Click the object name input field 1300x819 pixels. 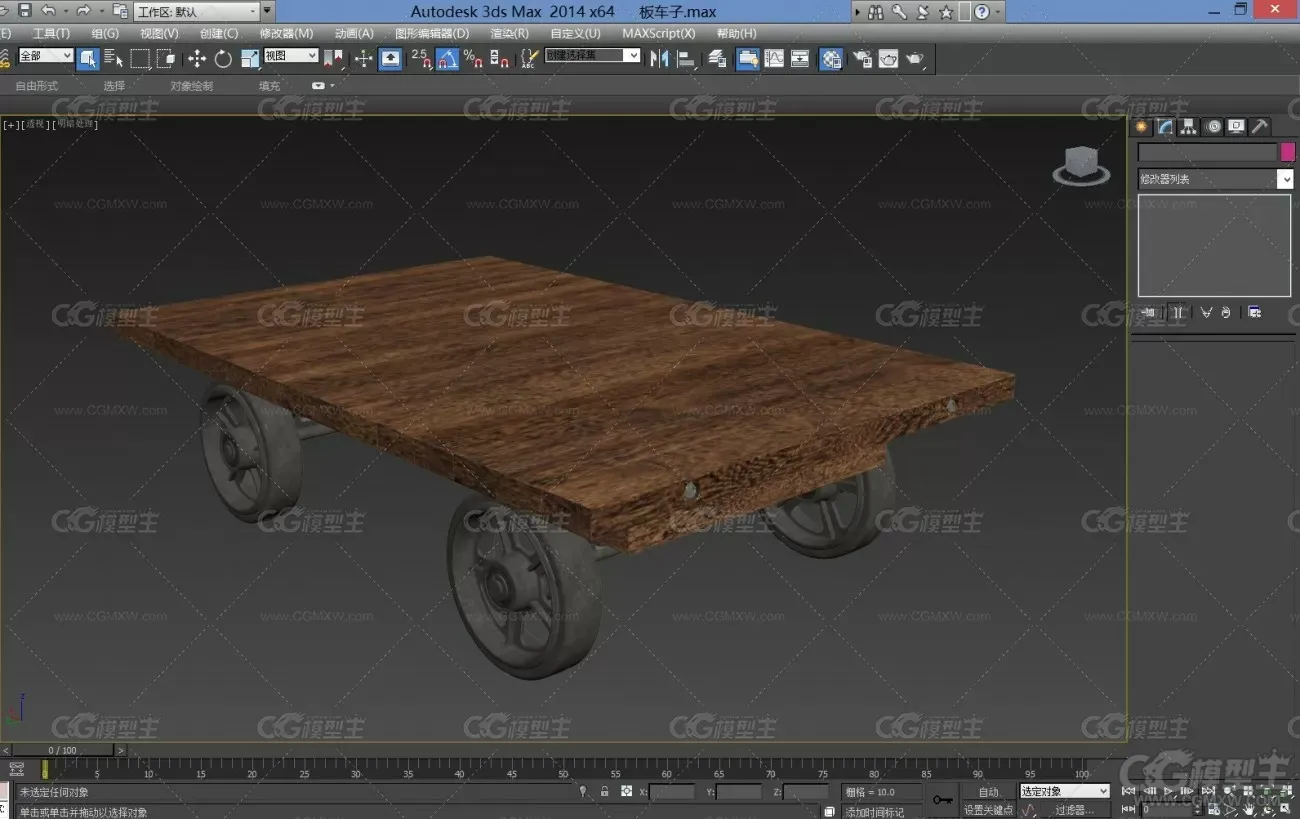coord(1207,152)
